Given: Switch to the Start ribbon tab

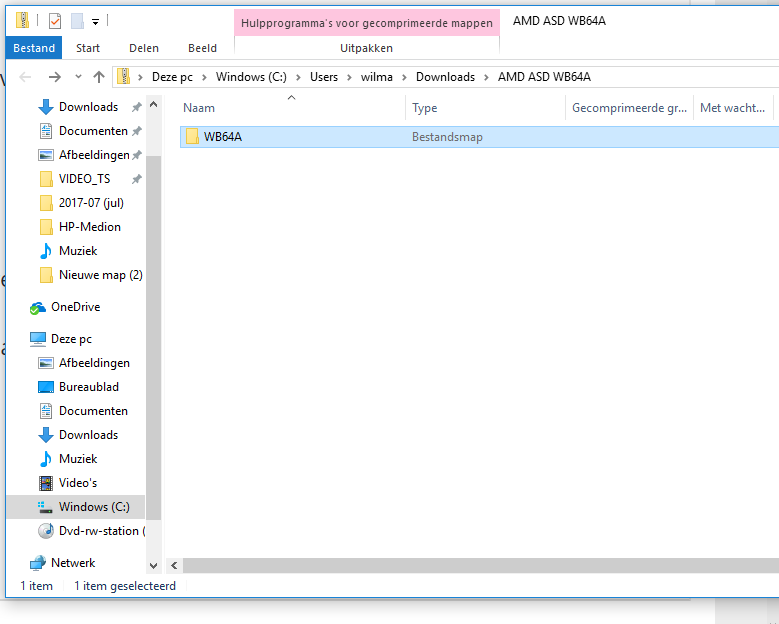Looking at the screenshot, I should (88, 48).
